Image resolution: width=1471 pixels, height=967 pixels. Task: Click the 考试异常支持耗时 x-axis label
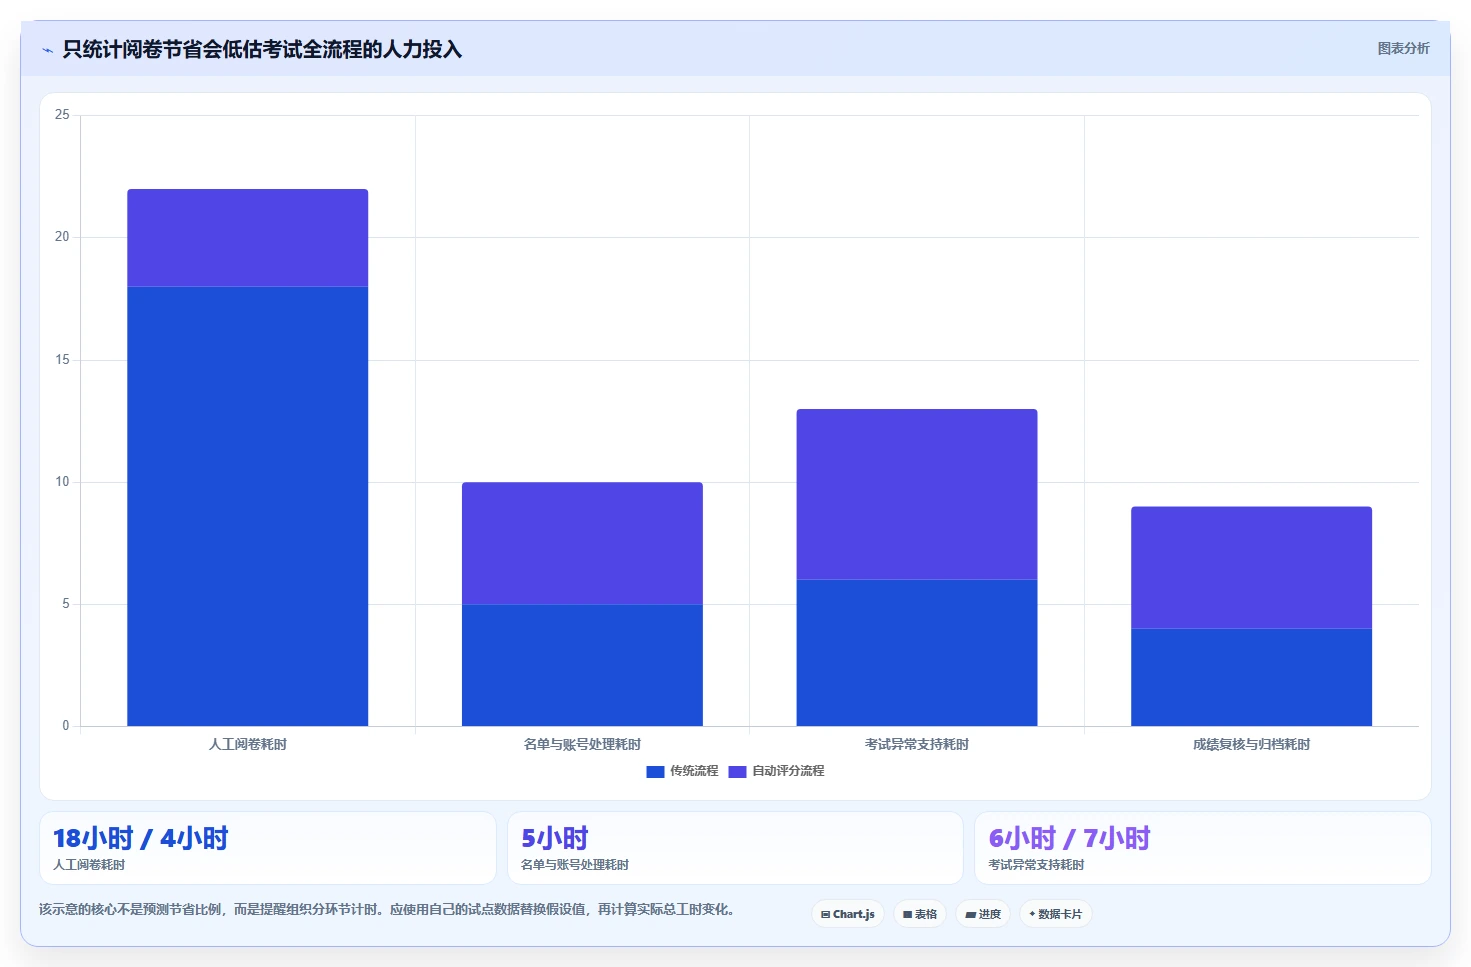coord(917,744)
